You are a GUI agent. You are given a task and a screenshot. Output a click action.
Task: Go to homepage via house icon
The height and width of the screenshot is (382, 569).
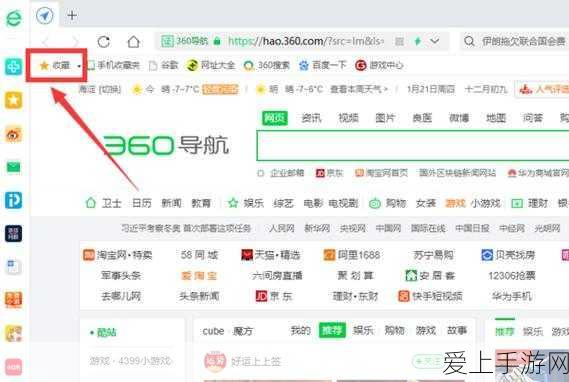[x=133, y=42]
